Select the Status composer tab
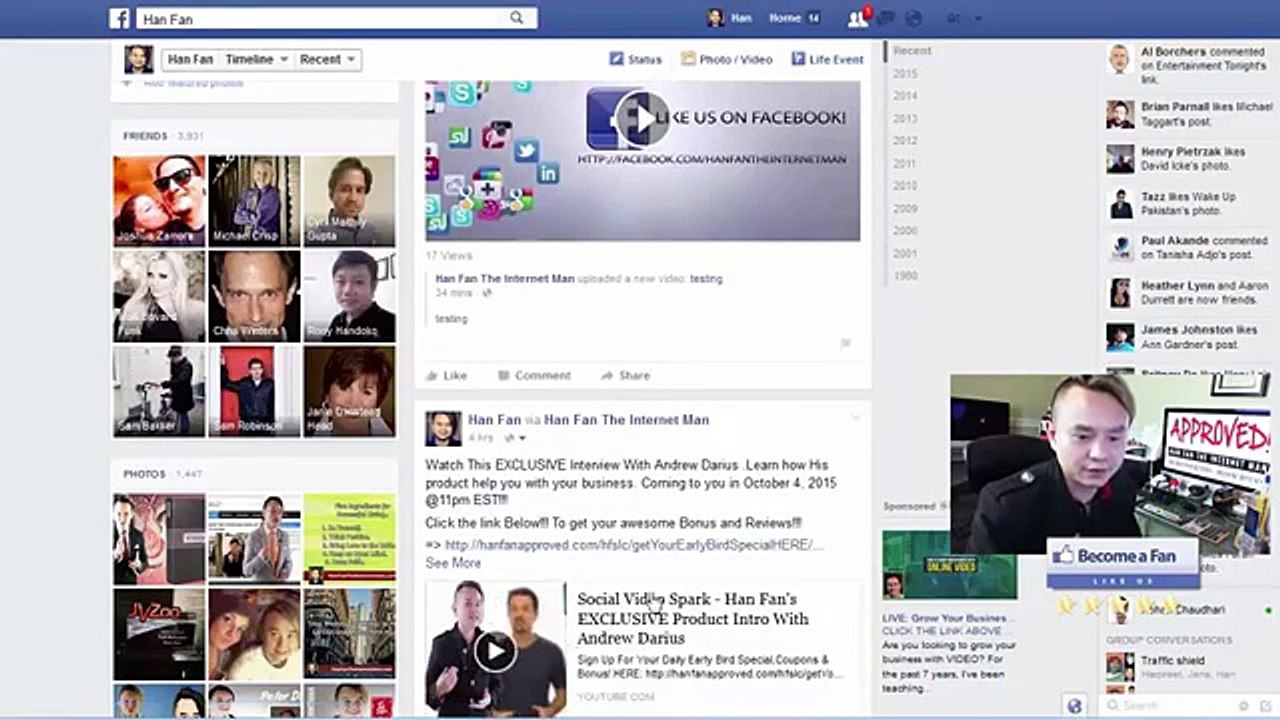Viewport: 1280px width, 720px height. click(x=636, y=59)
